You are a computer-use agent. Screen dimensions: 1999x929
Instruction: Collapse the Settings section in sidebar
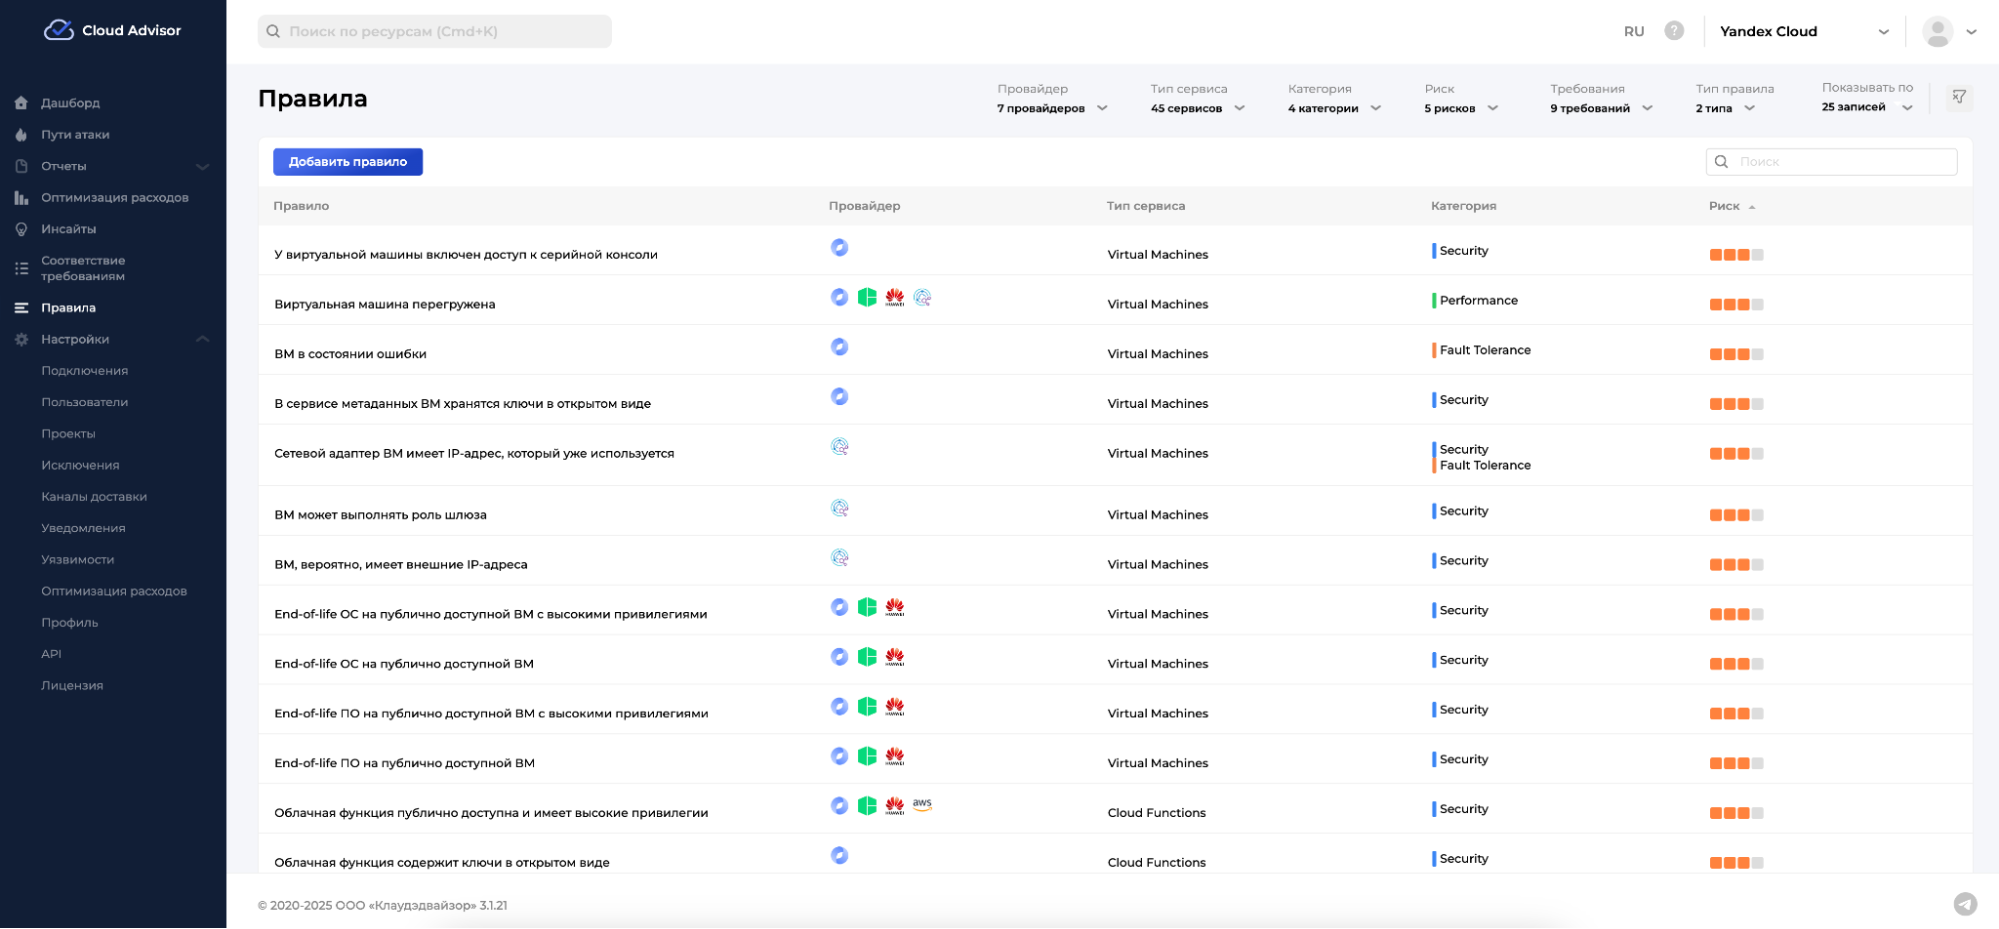pos(202,339)
